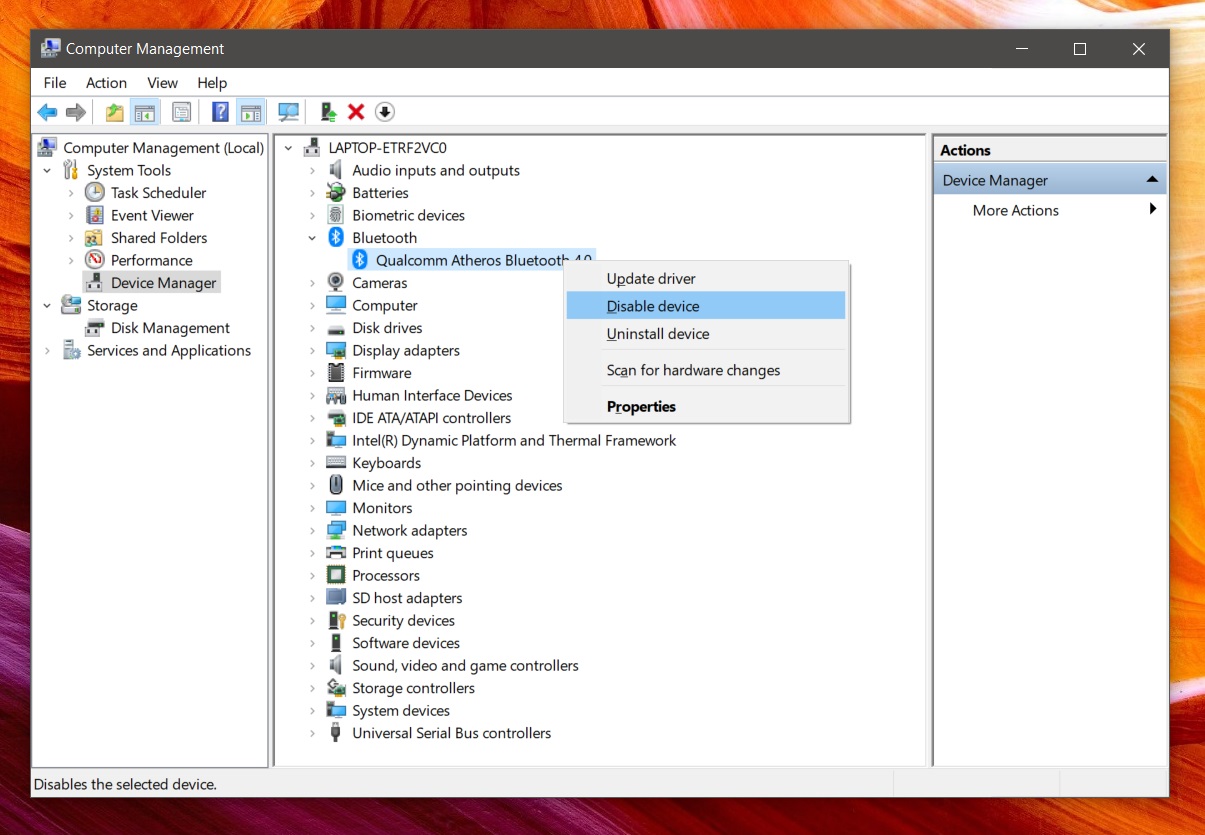Open the Help menu

(x=212, y=83)
